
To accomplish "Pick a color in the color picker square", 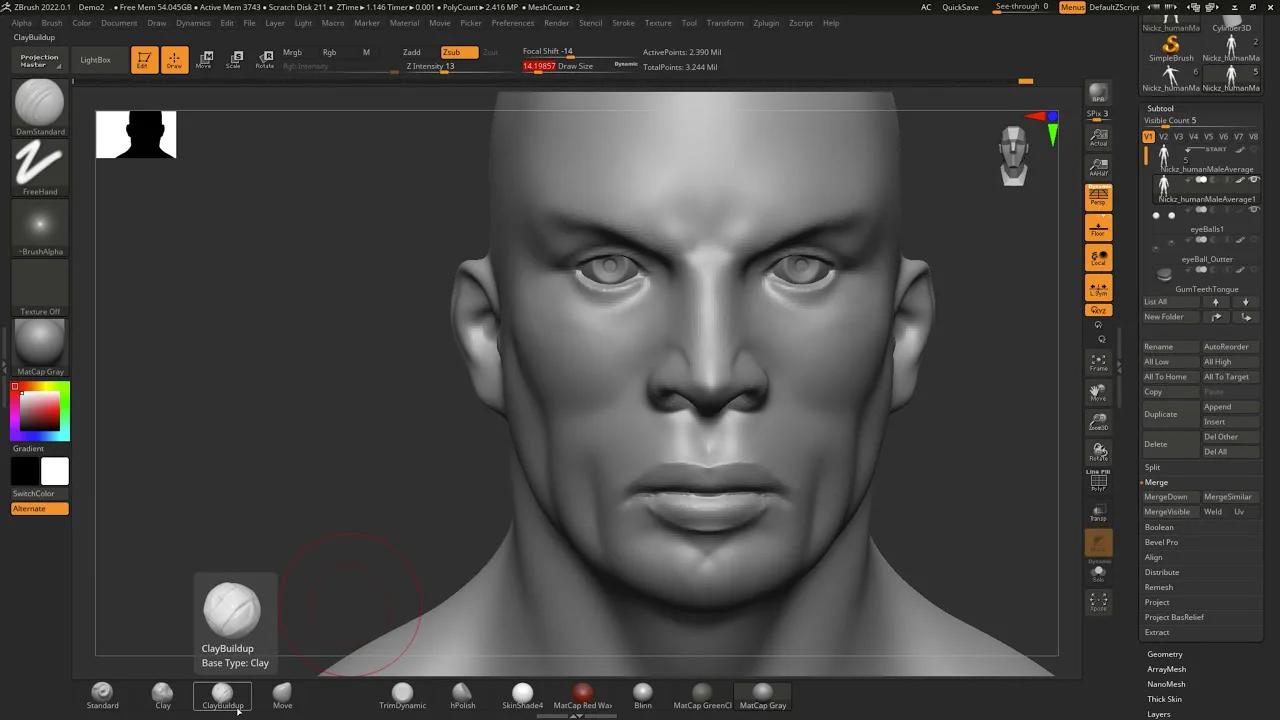I will (40, 411).
